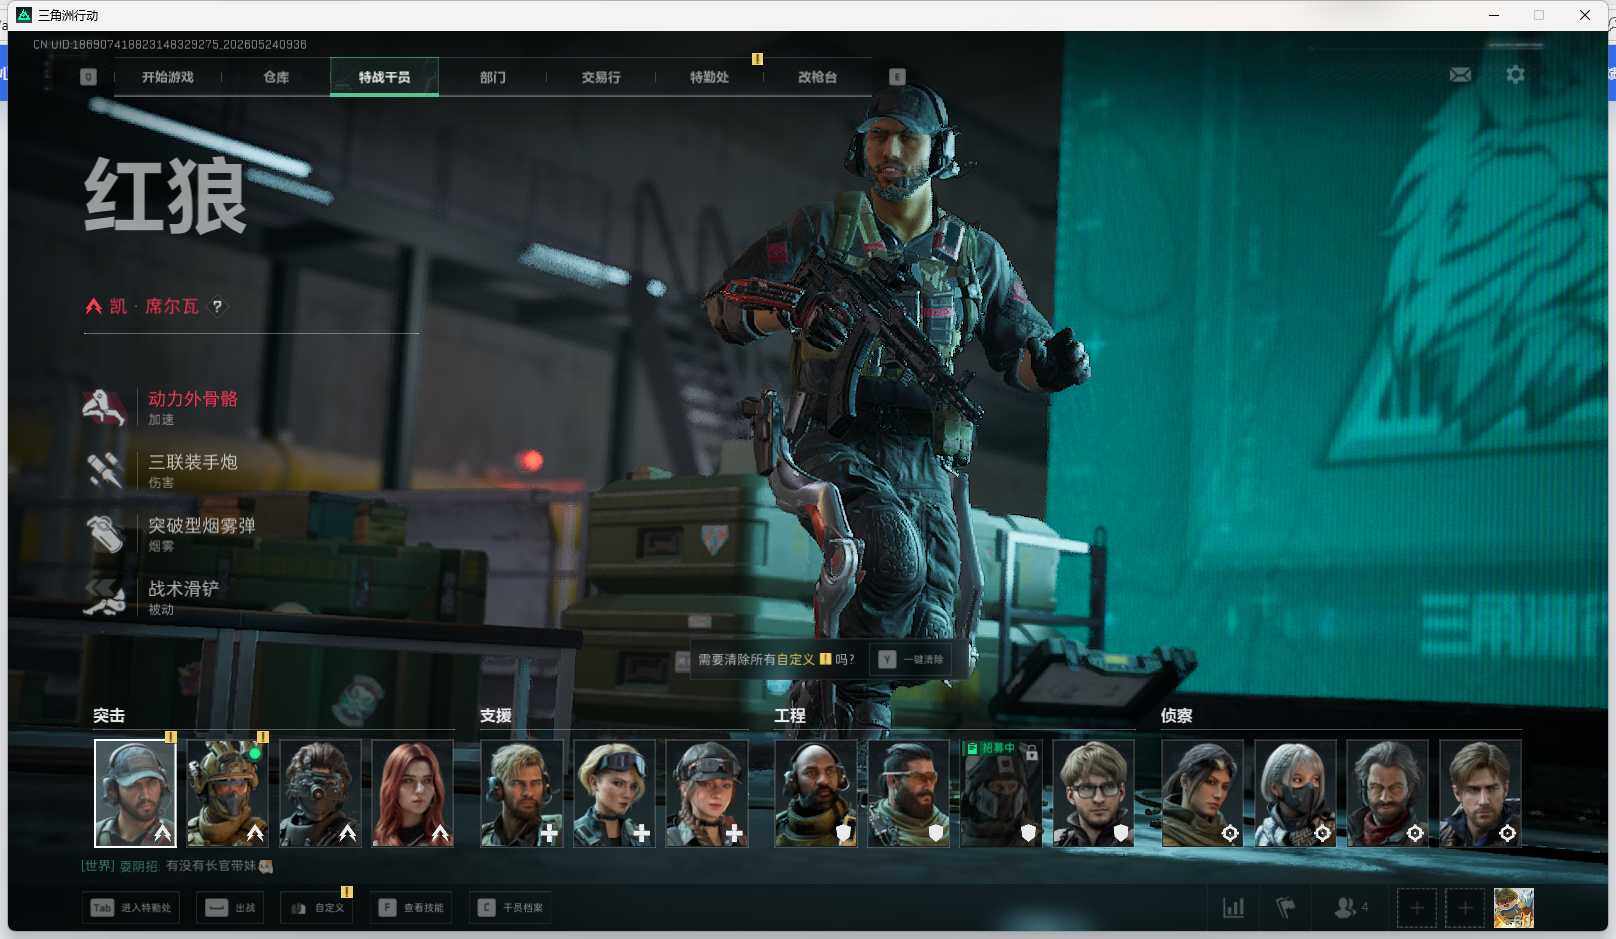Click the 三联装手炮 skill name

pos(193,462)
